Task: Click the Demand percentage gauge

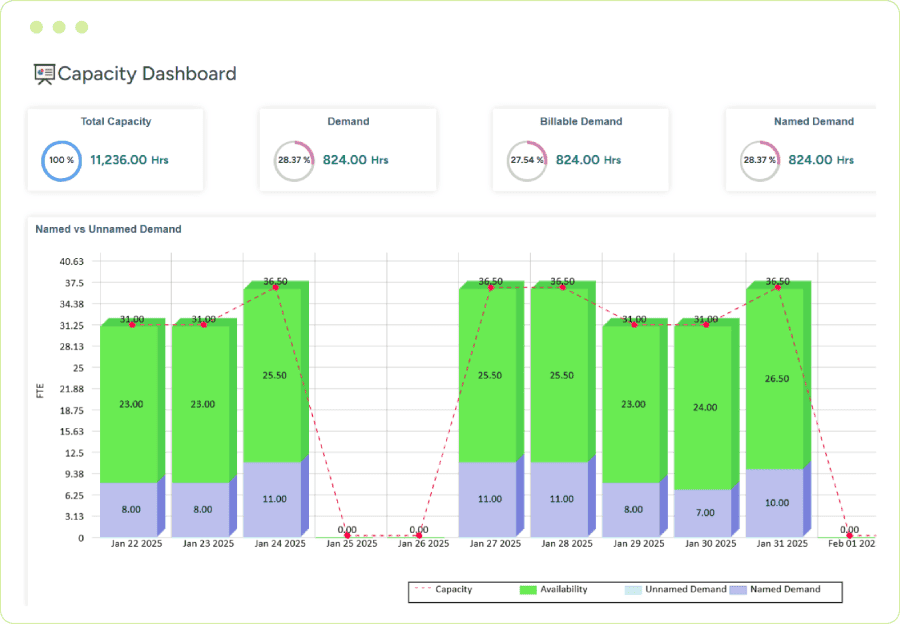Action: tap(294, 160)
